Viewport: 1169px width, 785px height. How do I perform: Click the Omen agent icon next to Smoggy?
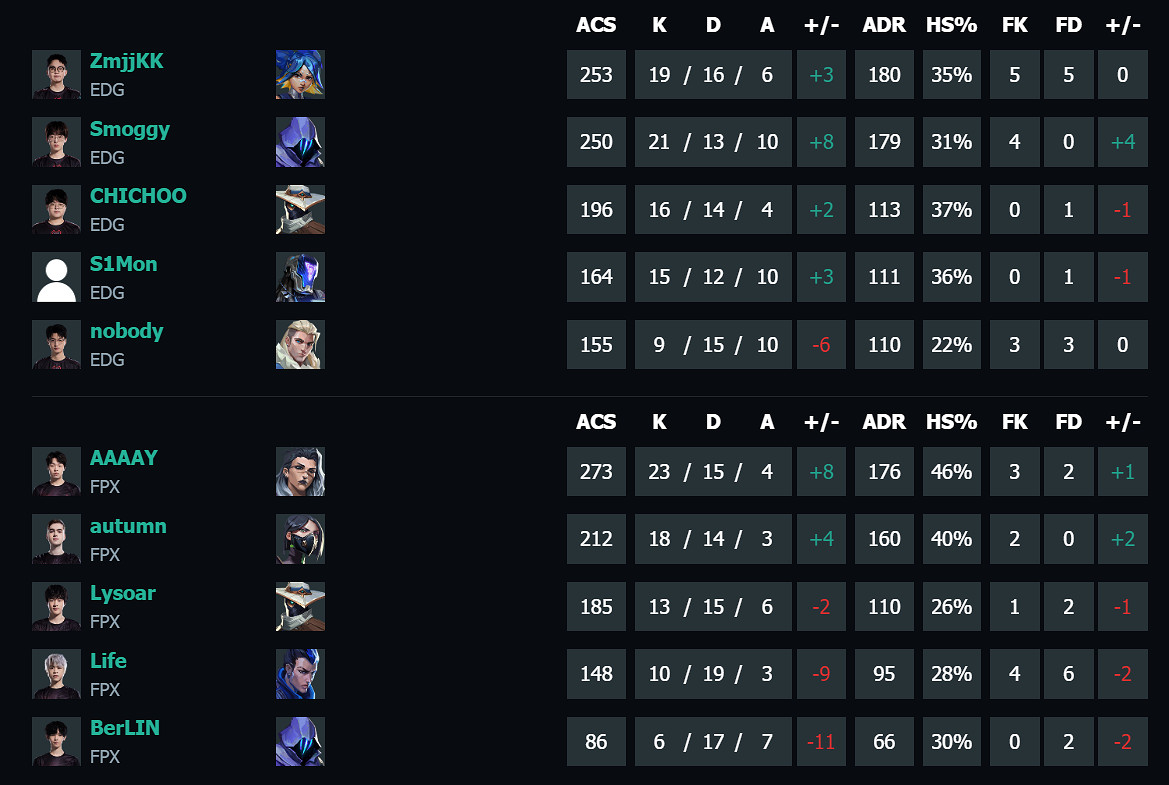coord(300,142)
